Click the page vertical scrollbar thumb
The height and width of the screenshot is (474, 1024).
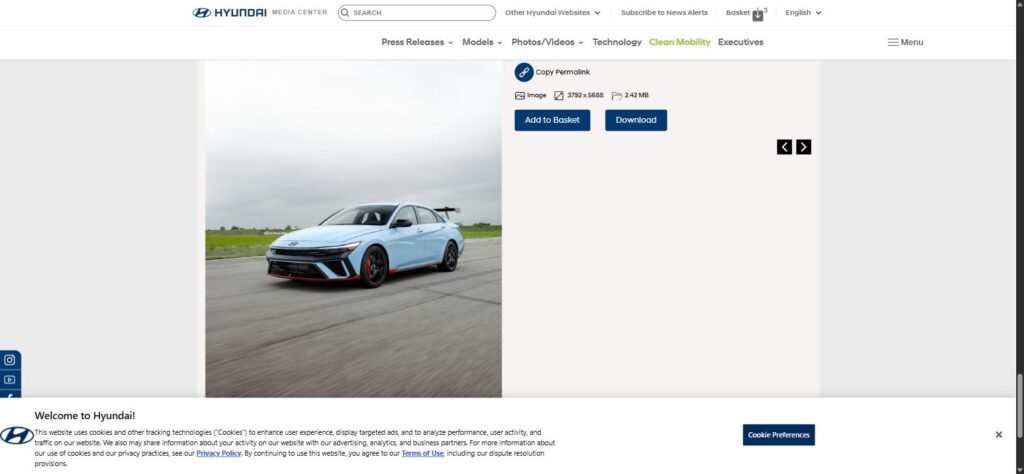click(x=1019, y=405)
